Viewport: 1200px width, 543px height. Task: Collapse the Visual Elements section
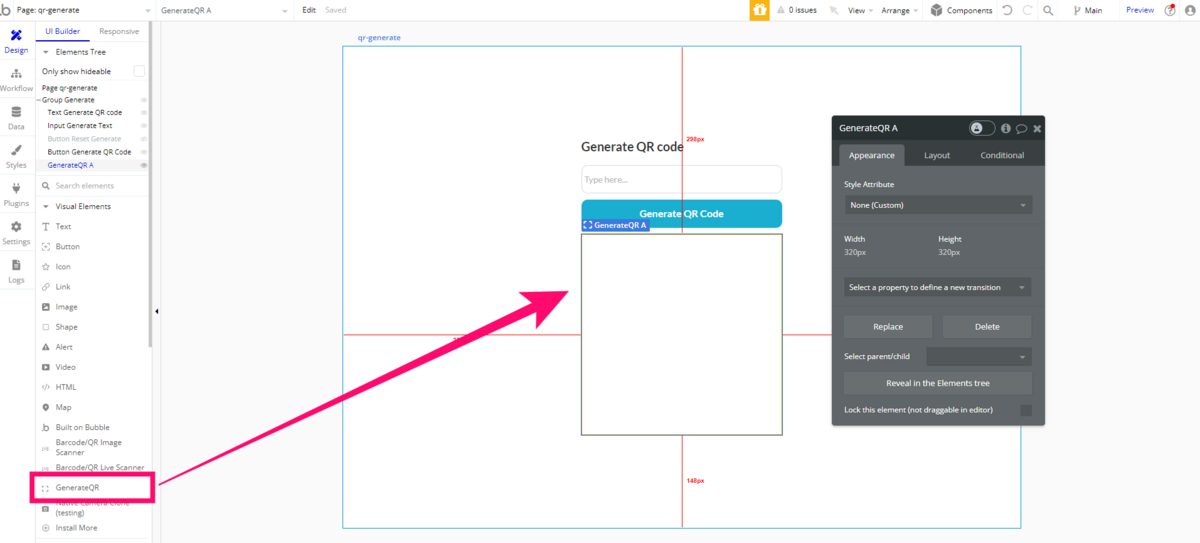pyautogui.click(x=45, y=206)
